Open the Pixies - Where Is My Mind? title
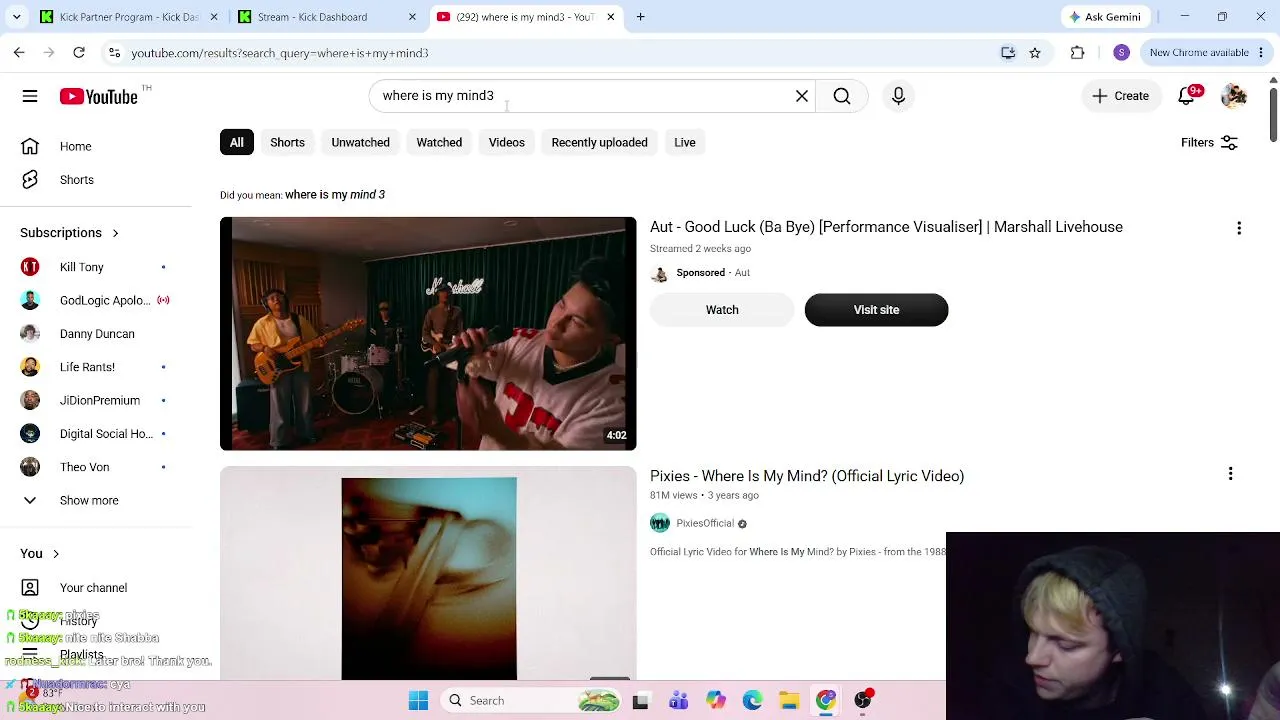 pos(807,476)
